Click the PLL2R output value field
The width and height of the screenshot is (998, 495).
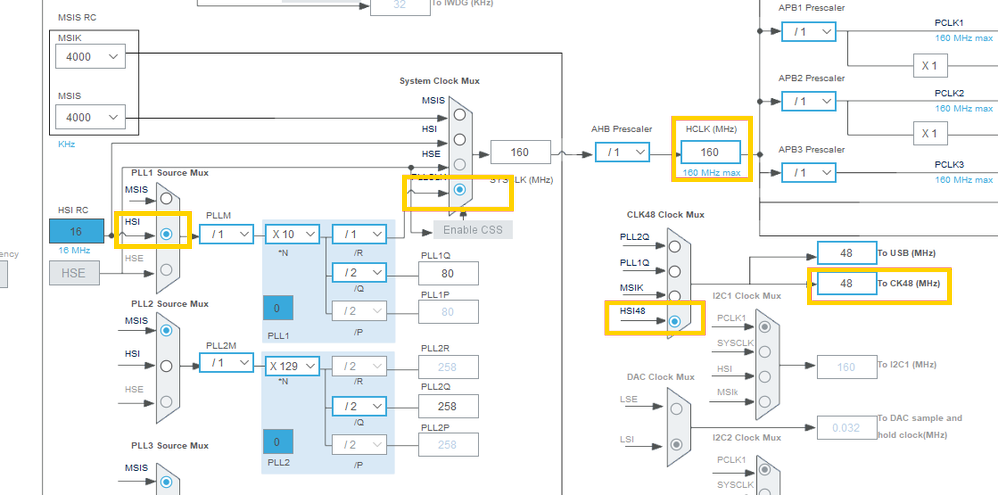[x=448, y=367]
